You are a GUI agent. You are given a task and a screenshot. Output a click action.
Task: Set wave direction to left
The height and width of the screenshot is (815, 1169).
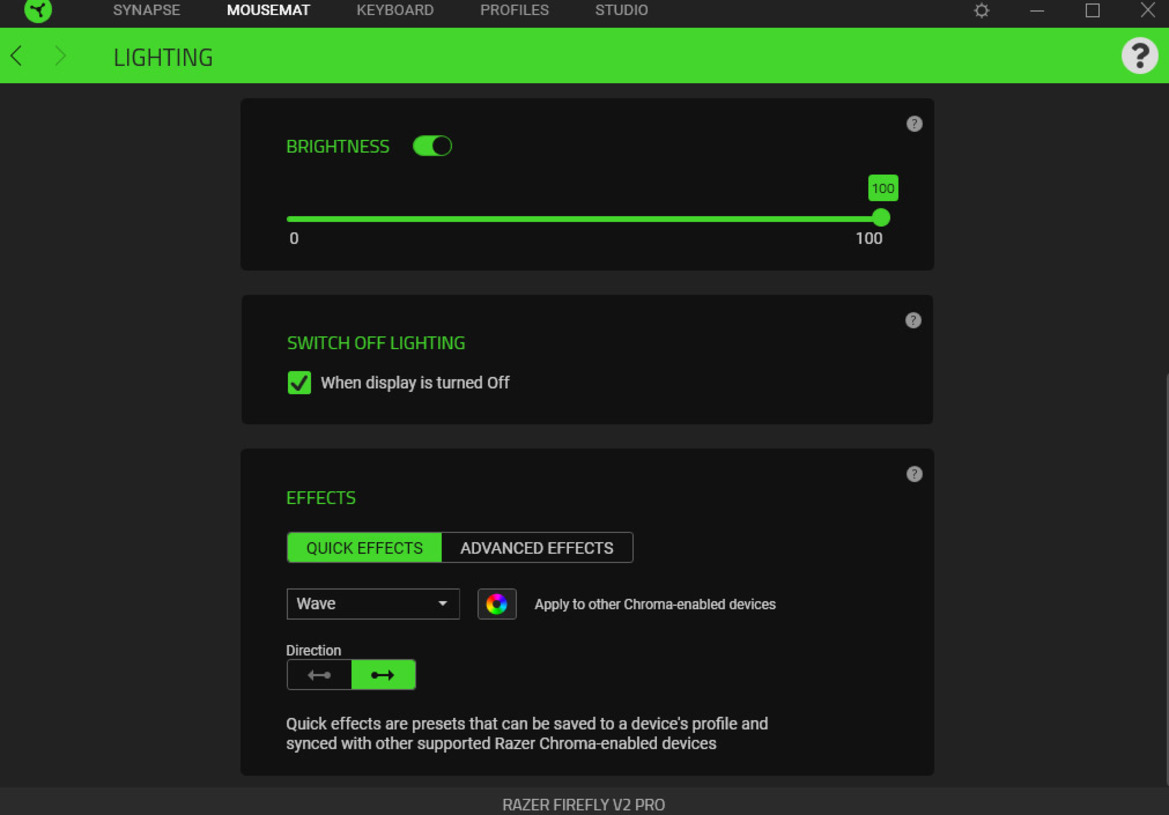point(319,675)
